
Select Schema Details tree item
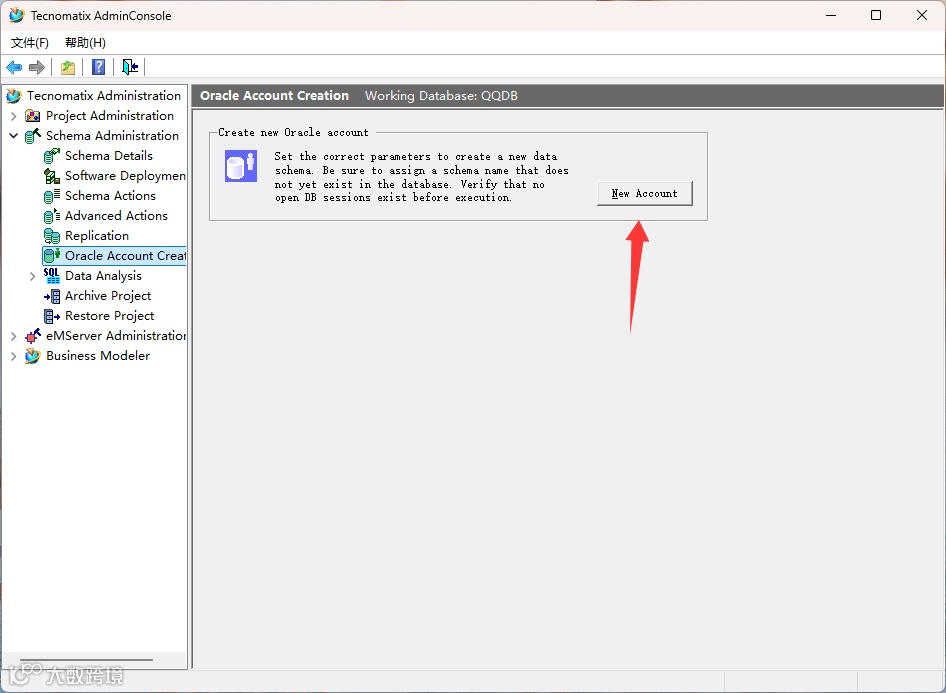[x=109, y=156]
